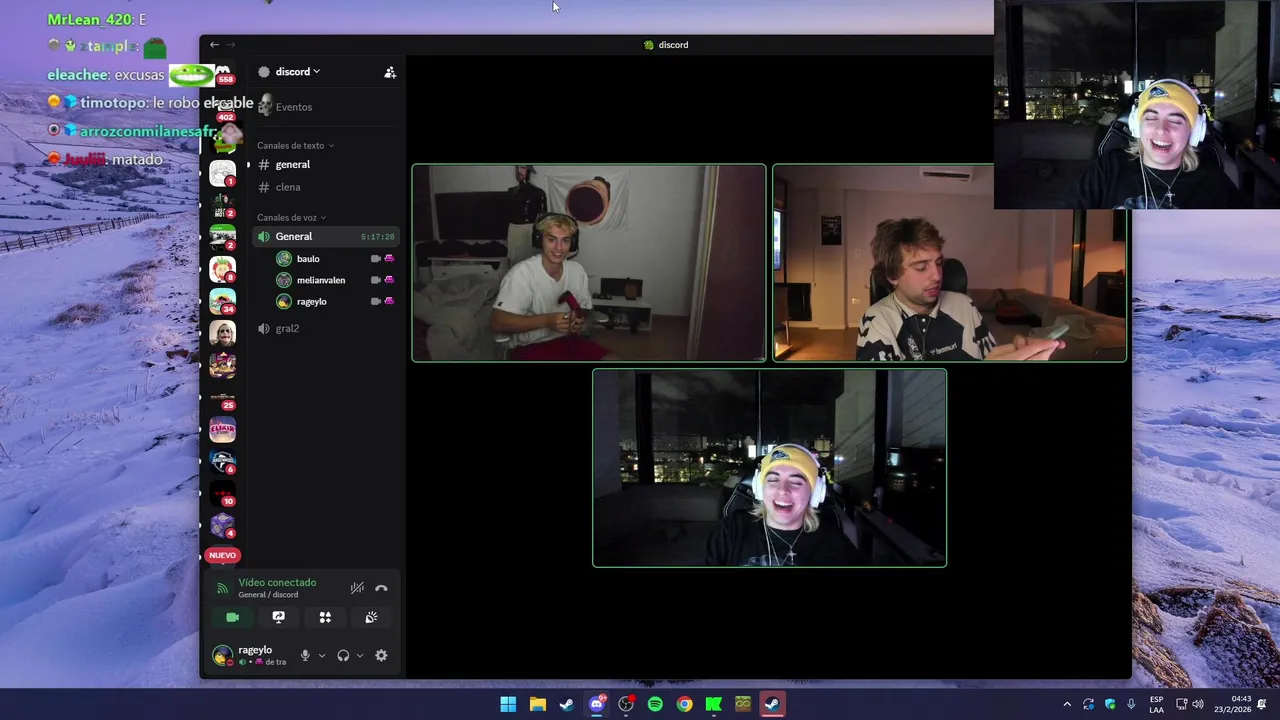The image size is (1280, 720).
Task: Open the Kick app from the taskbar
Action: 713,704
